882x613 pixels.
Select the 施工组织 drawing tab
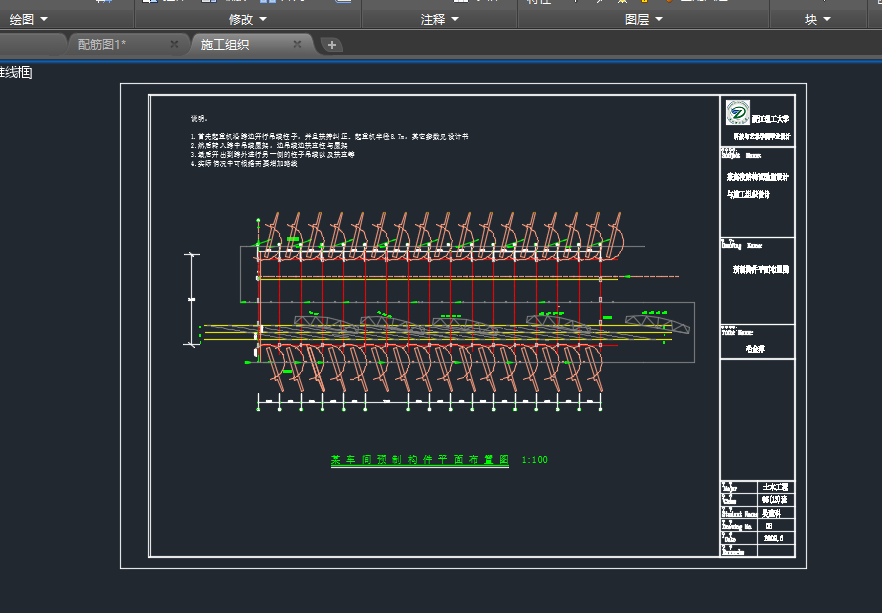pos(225,44)
